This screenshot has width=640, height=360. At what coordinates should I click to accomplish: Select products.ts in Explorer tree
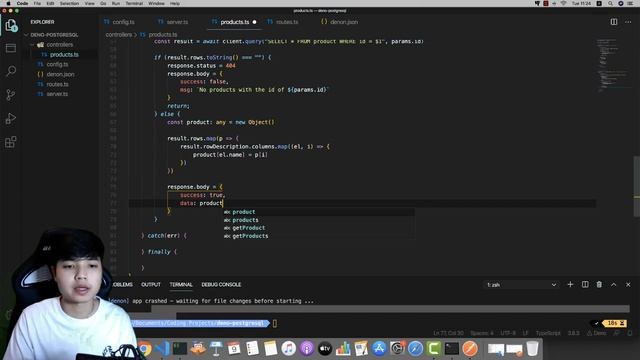(x=64, y=54)
